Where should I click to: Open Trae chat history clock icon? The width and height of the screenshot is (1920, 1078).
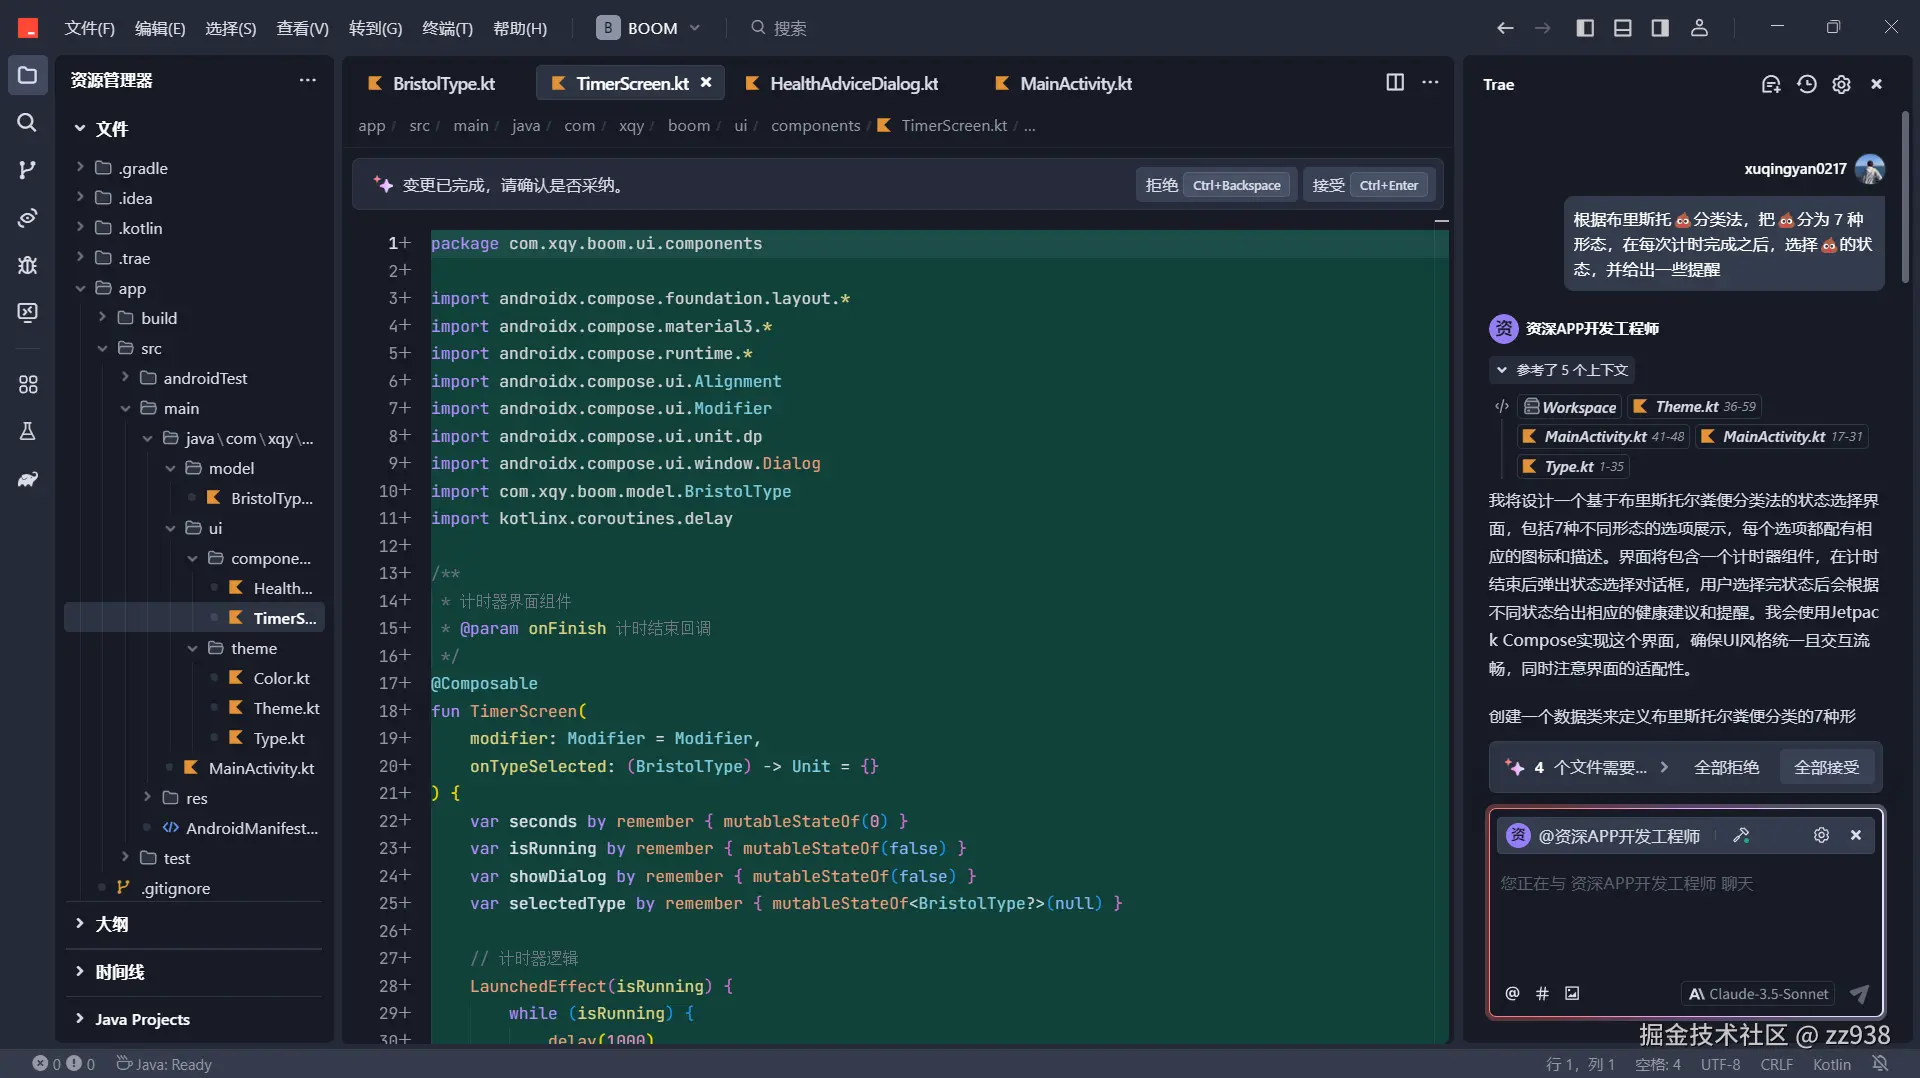click(x=1806, y=84)
